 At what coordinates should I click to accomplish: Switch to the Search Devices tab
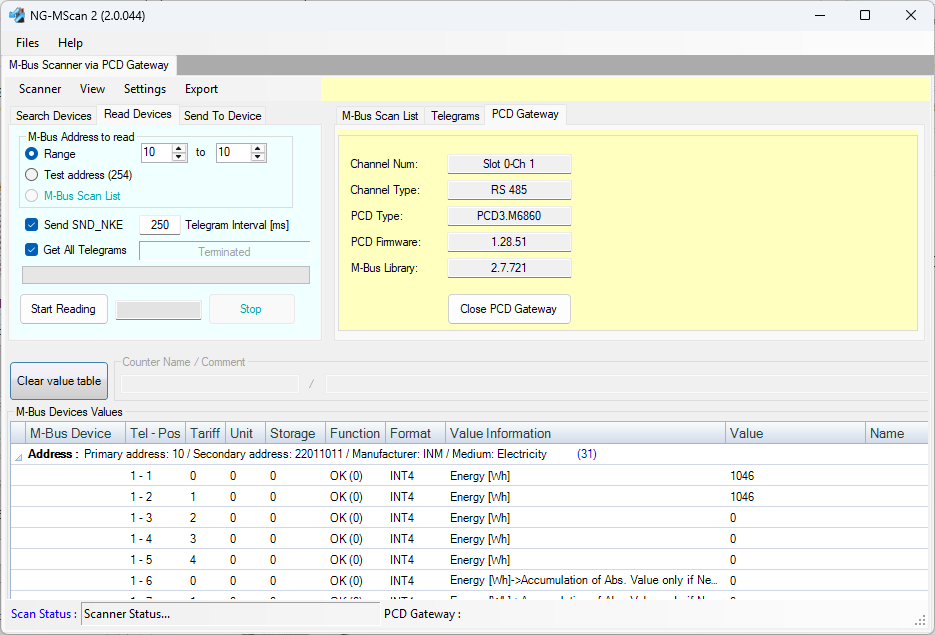(x=54, y=116)
